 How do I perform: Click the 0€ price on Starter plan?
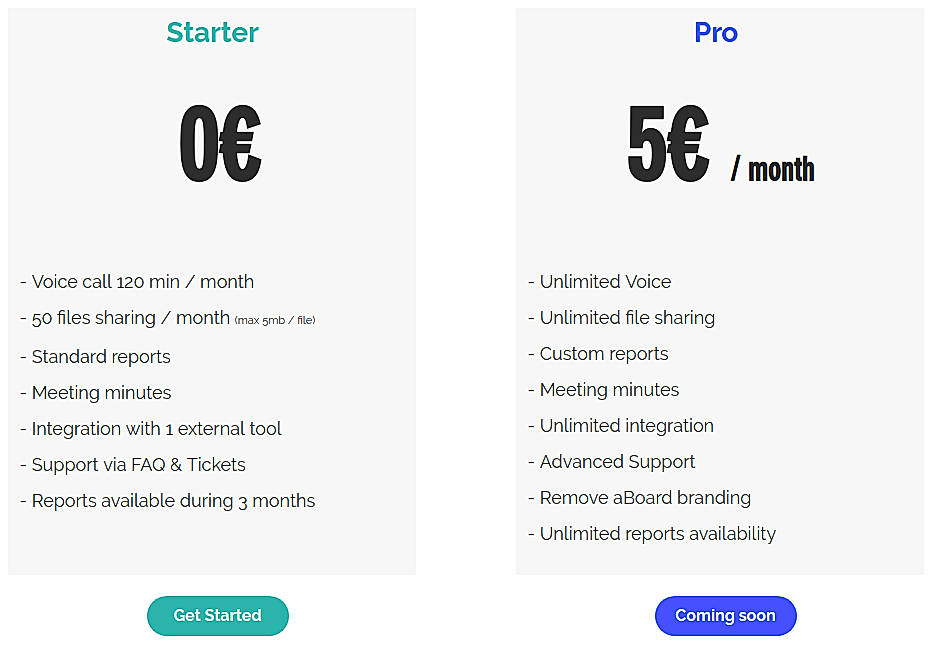[x=220, y=142]
